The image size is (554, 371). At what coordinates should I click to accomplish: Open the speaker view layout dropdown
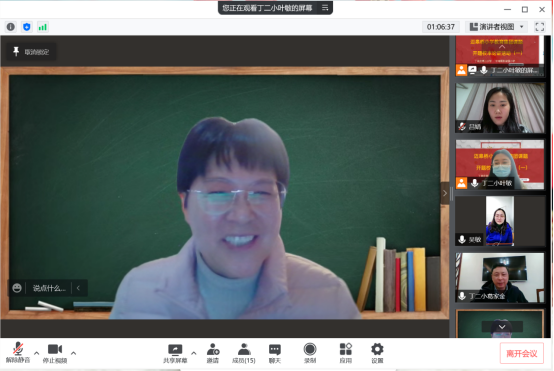click(496, 27)
